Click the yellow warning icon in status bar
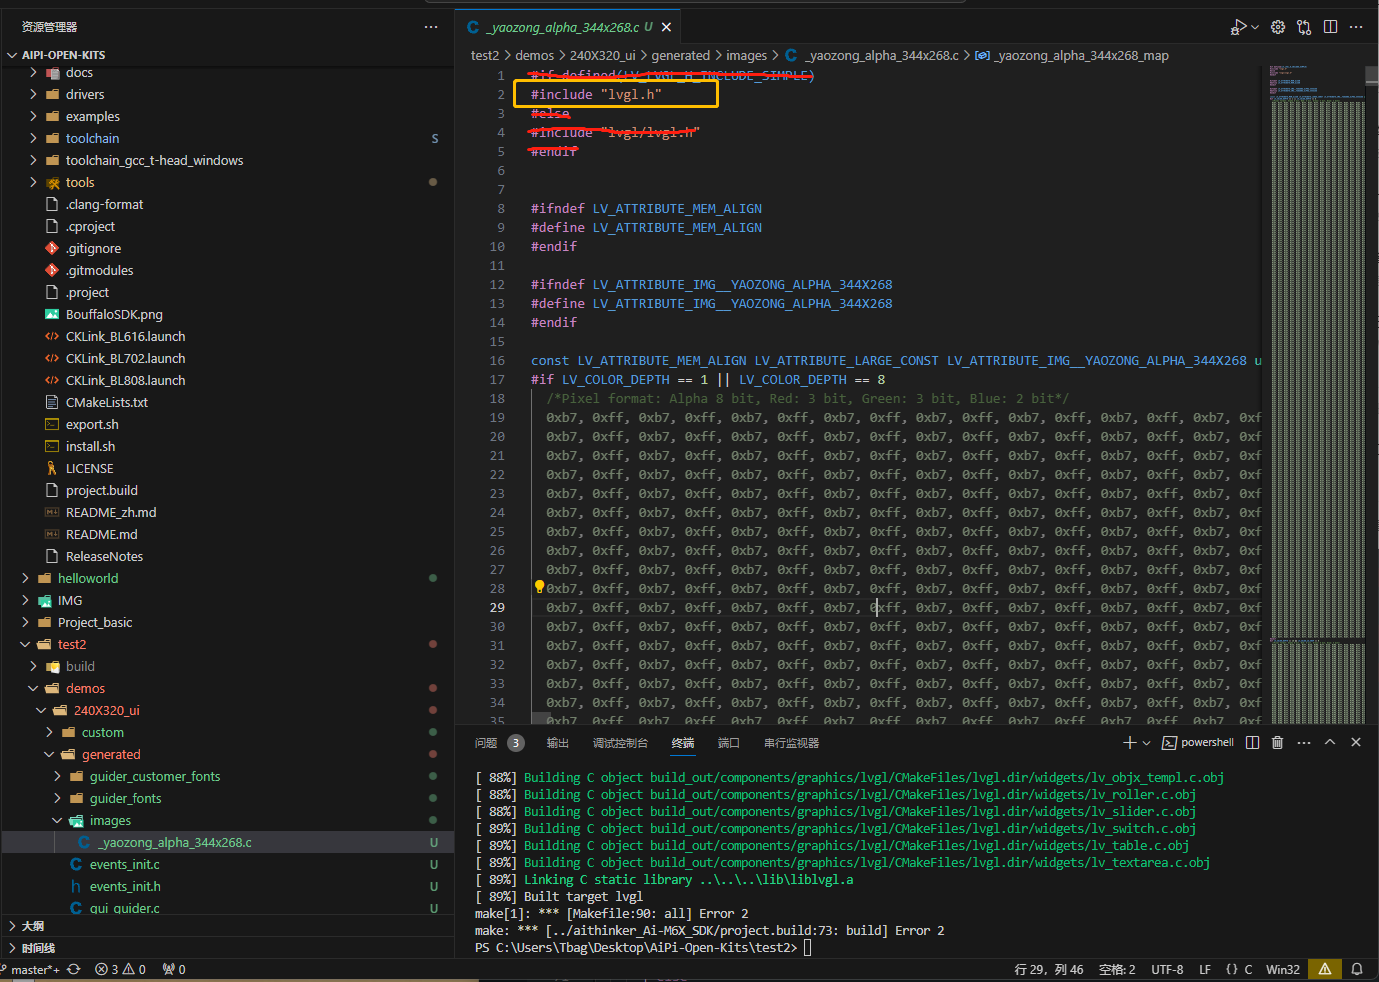Screen dimensions: 1379x982 (x=1325, y=969)
